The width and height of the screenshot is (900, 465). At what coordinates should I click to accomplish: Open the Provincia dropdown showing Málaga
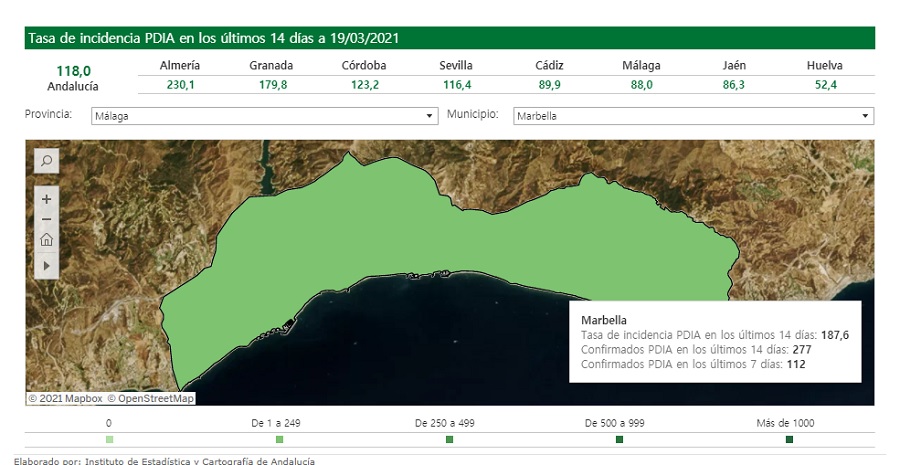(x=264, y=116)
